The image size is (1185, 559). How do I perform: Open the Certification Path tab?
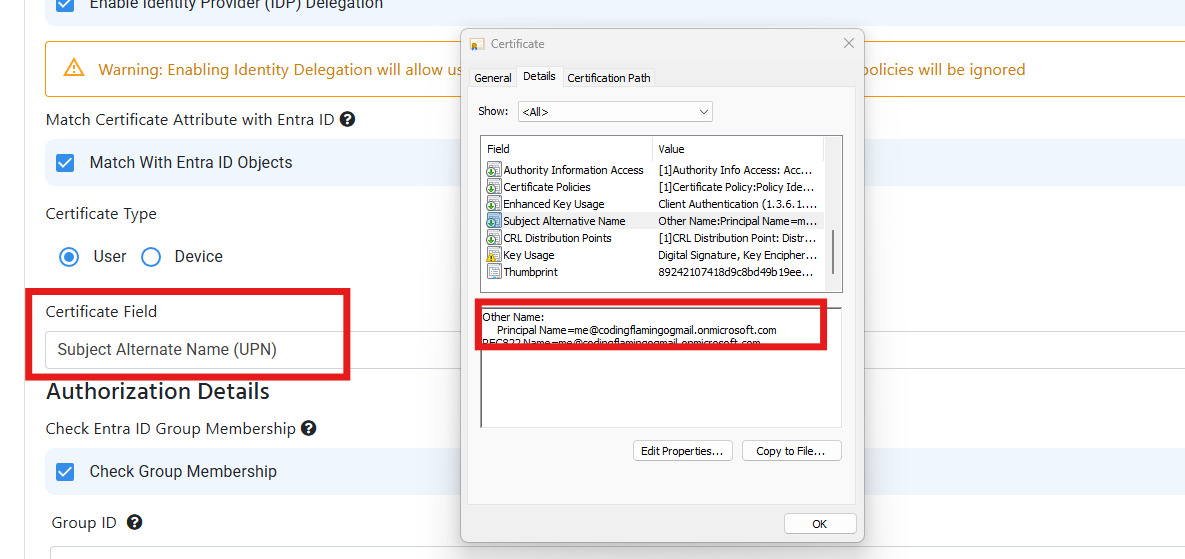tap(609, 78)
